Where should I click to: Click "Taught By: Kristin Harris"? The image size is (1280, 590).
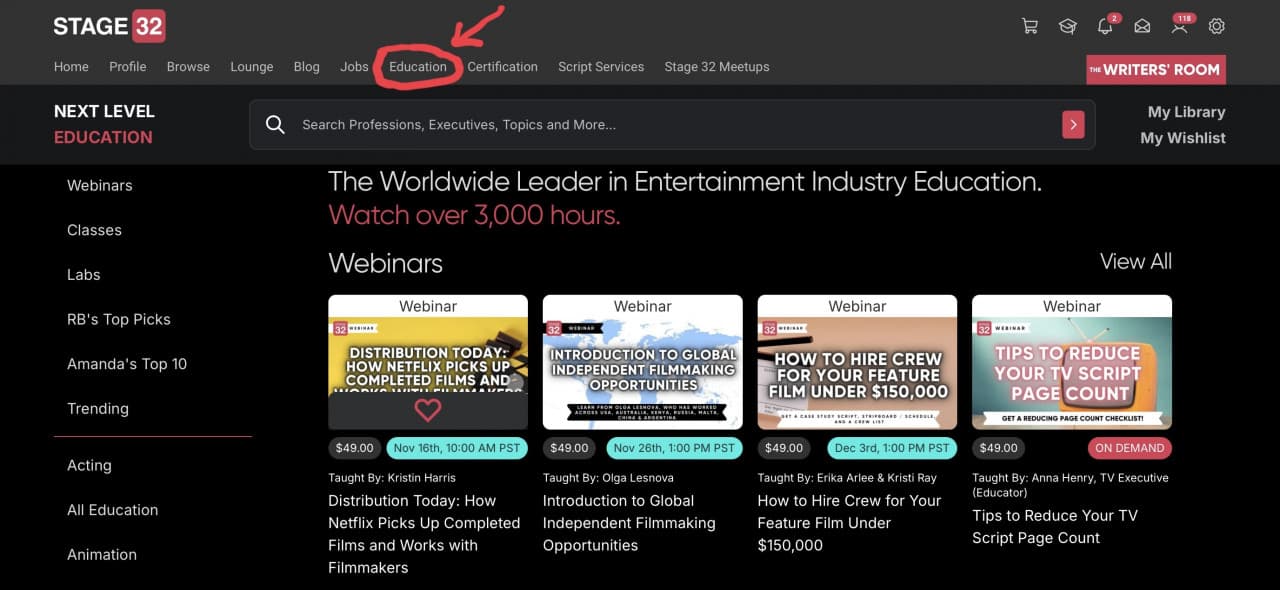392,478
